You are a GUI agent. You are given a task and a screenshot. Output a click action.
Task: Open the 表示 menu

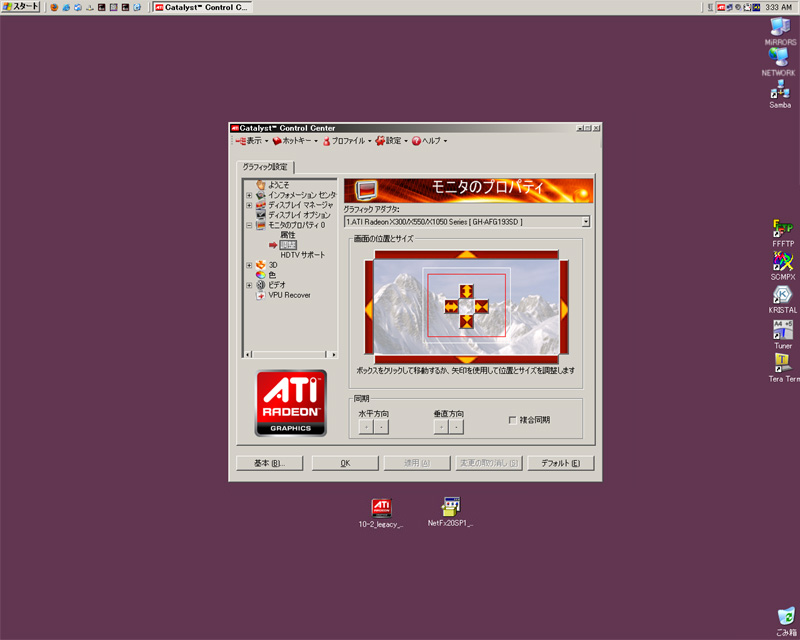[x=251, y=141]
